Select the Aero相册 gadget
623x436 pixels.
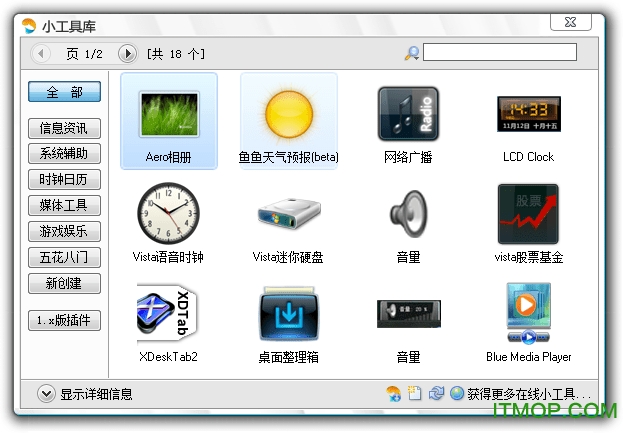[x=169, y=121]
